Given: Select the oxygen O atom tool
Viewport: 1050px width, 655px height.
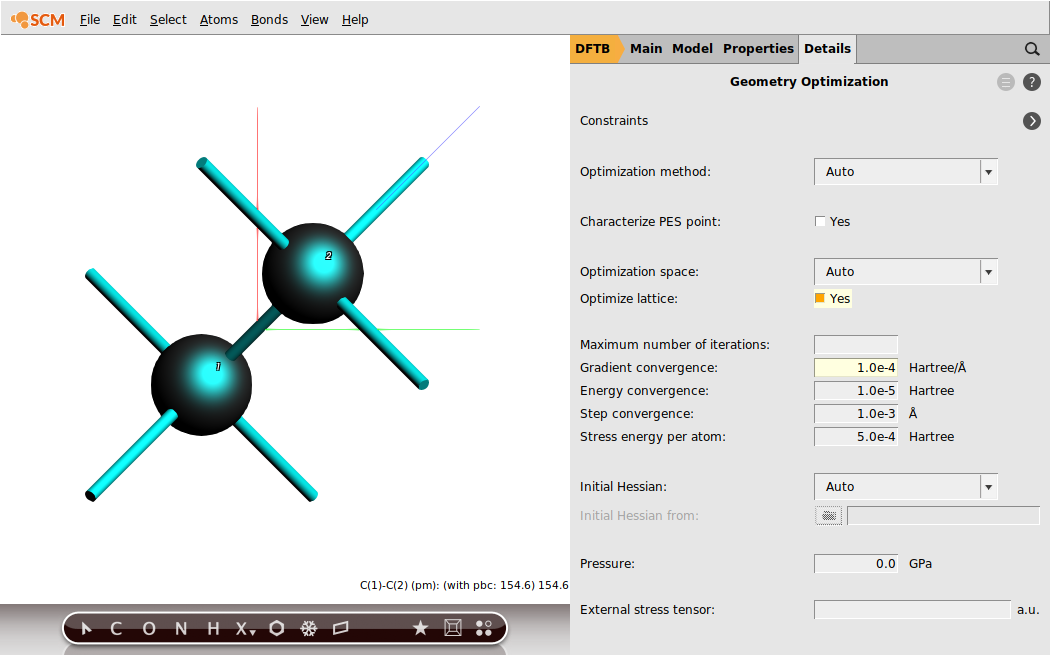Looking at the screenshot, I should coord(149,628).
